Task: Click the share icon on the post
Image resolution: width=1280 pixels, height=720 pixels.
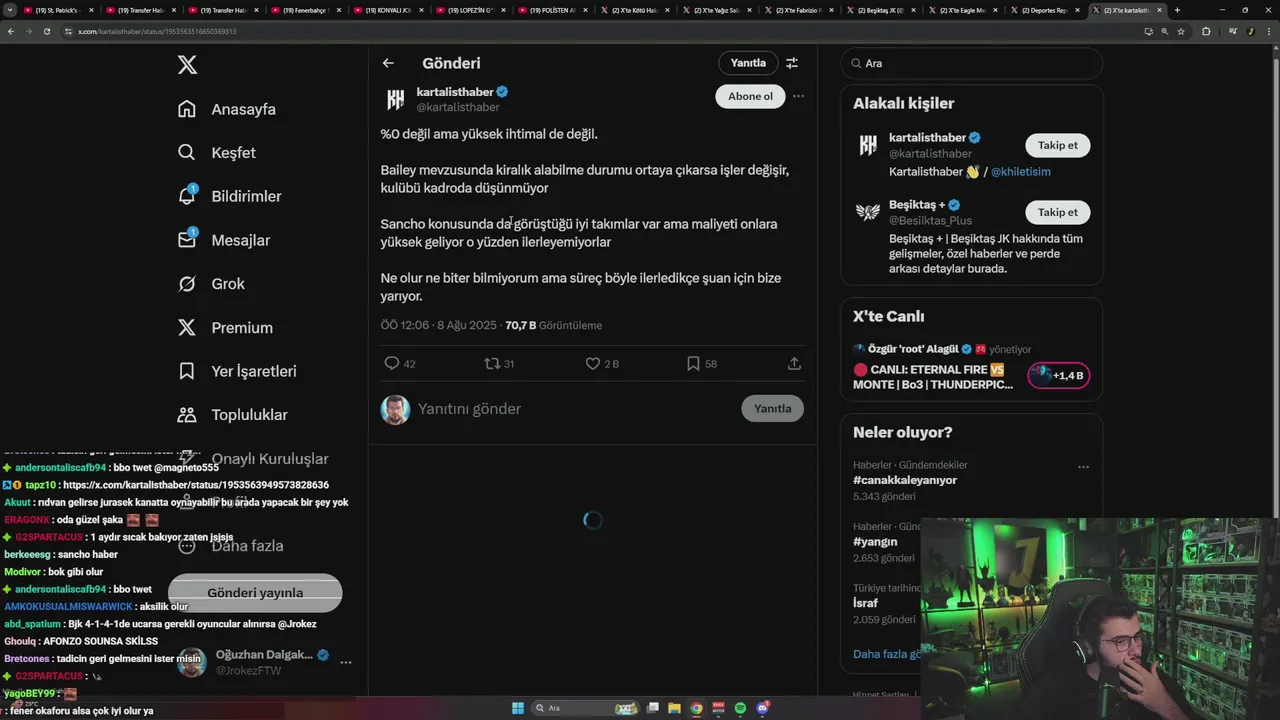Action: click(794, 364)
